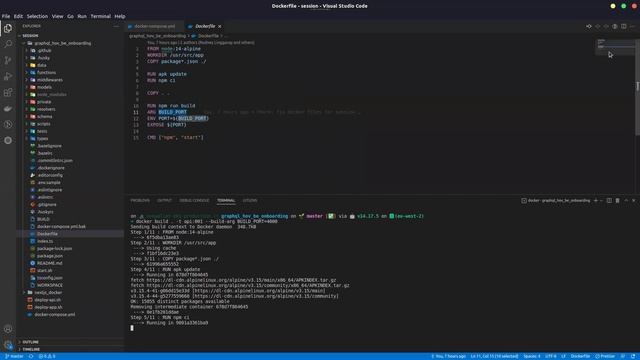The height and width of the screenshot is (360, 640).
Task: Click LF end of line sequence
Action: (563, 356)
